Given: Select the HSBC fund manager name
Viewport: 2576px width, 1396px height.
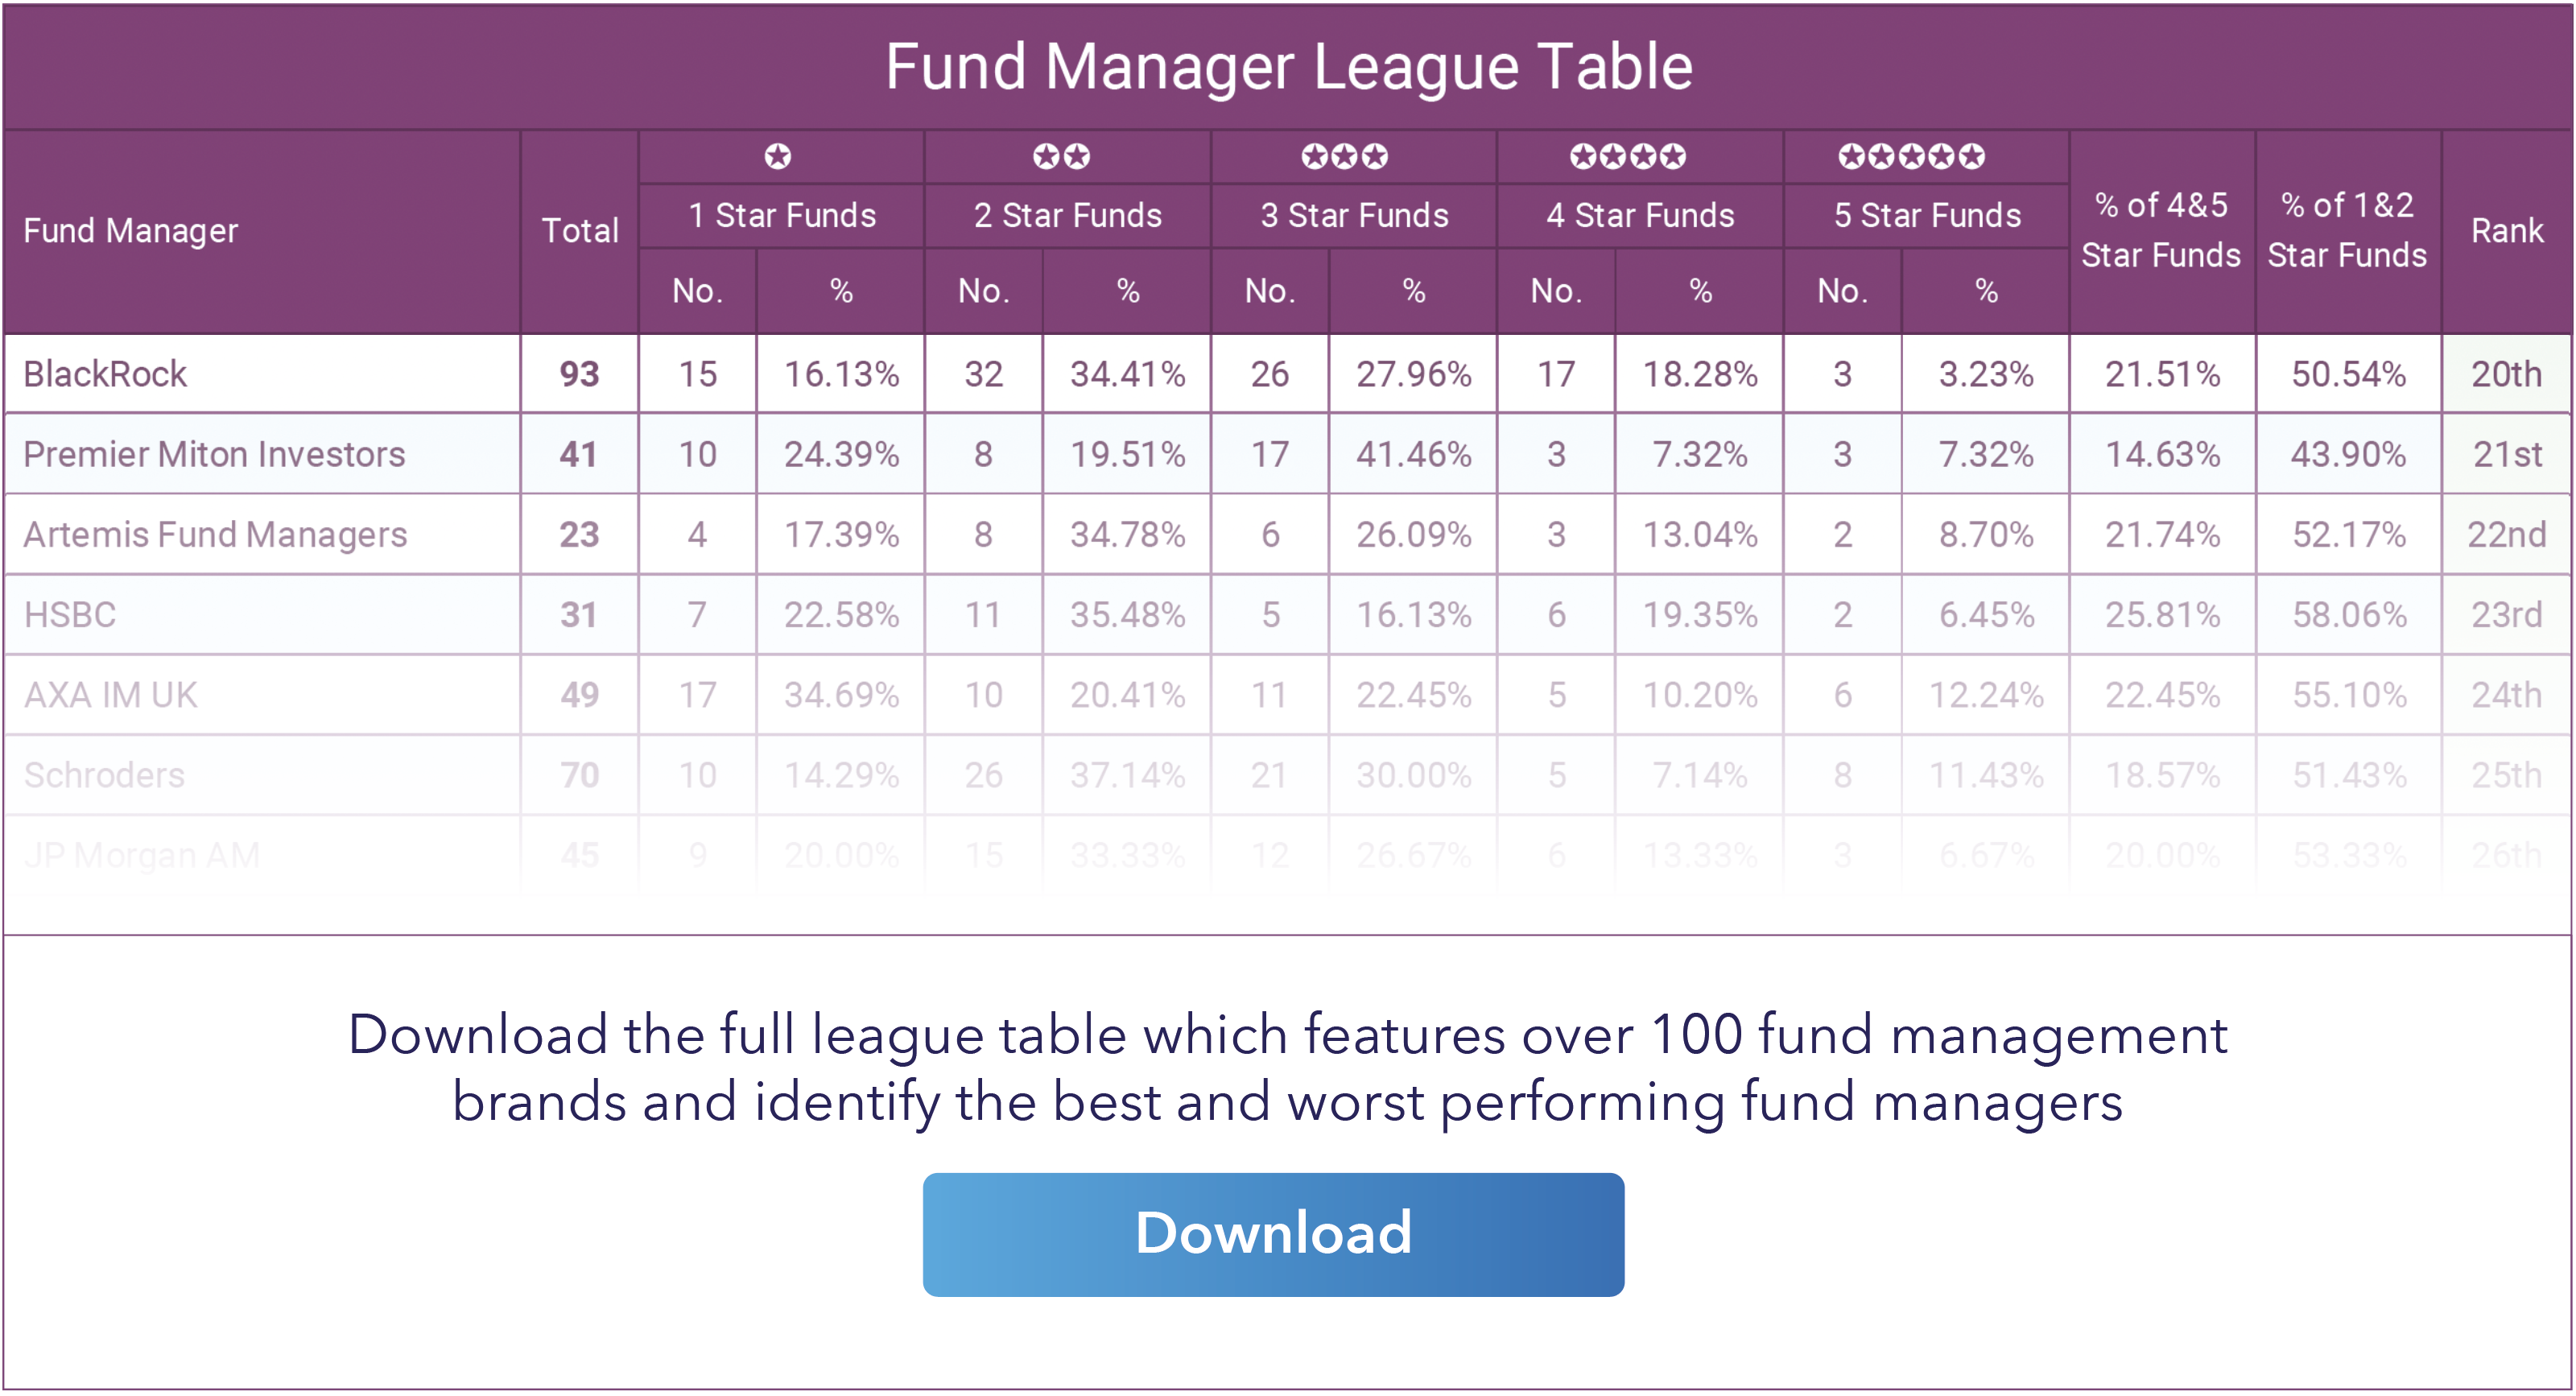Looking at the screenshot, I should point(70,614).
